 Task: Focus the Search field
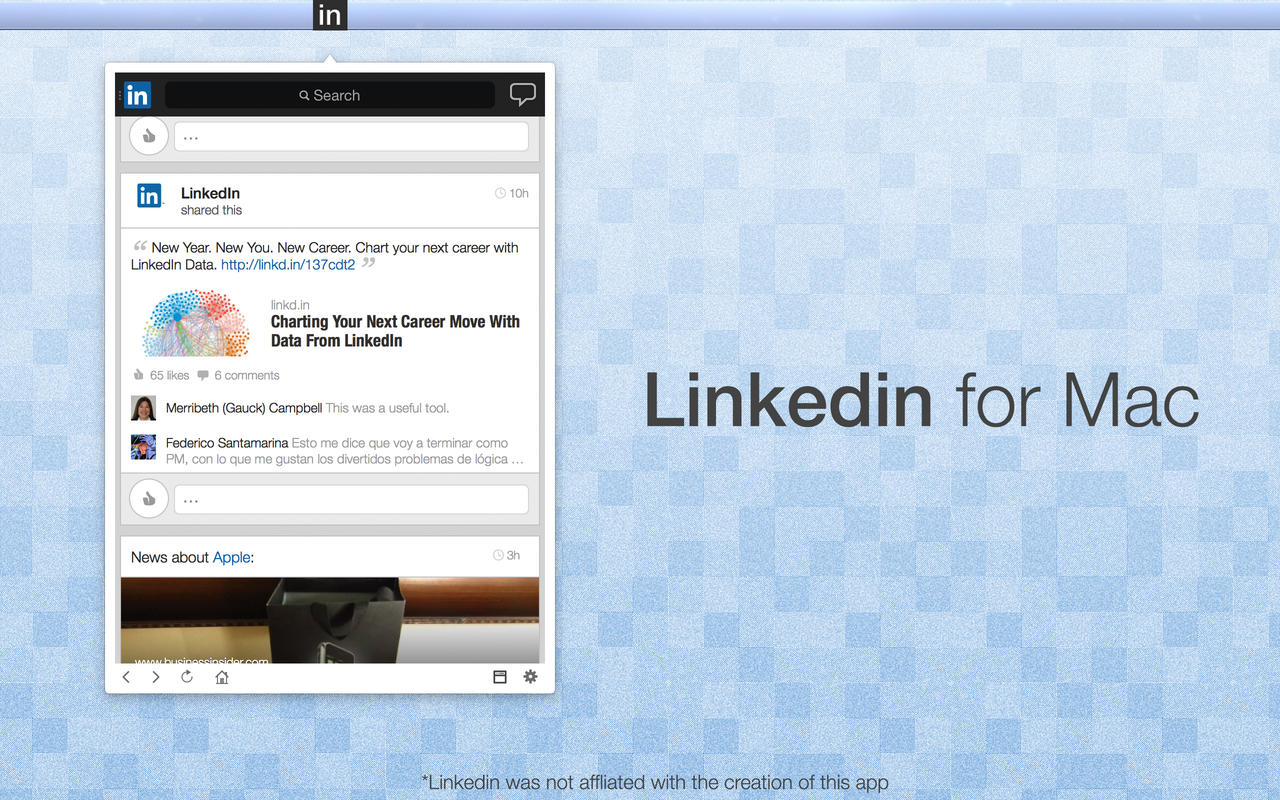[x=330, y=95]
